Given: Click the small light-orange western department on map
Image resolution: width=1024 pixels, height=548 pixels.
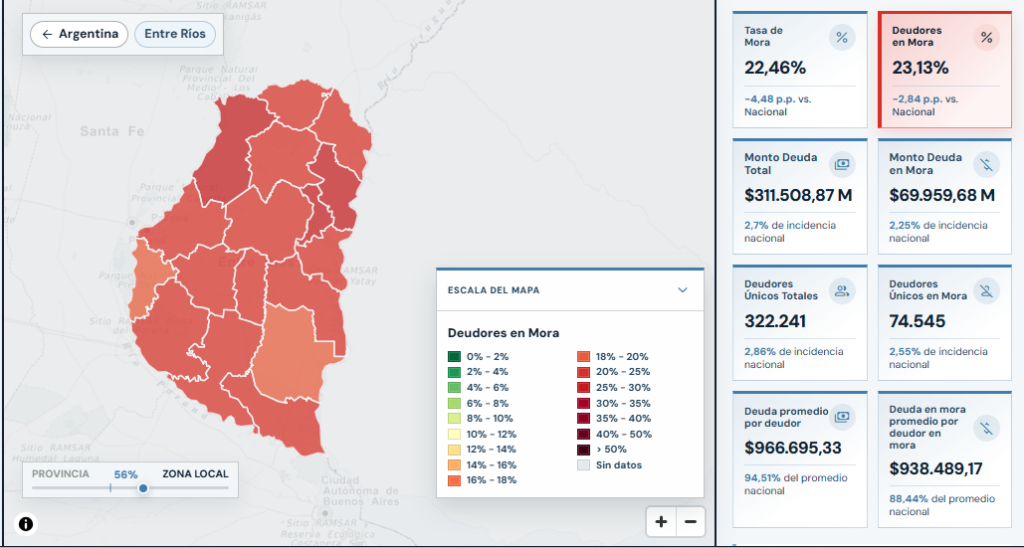Looking at the screenshot, I should (x=146, y=279).
